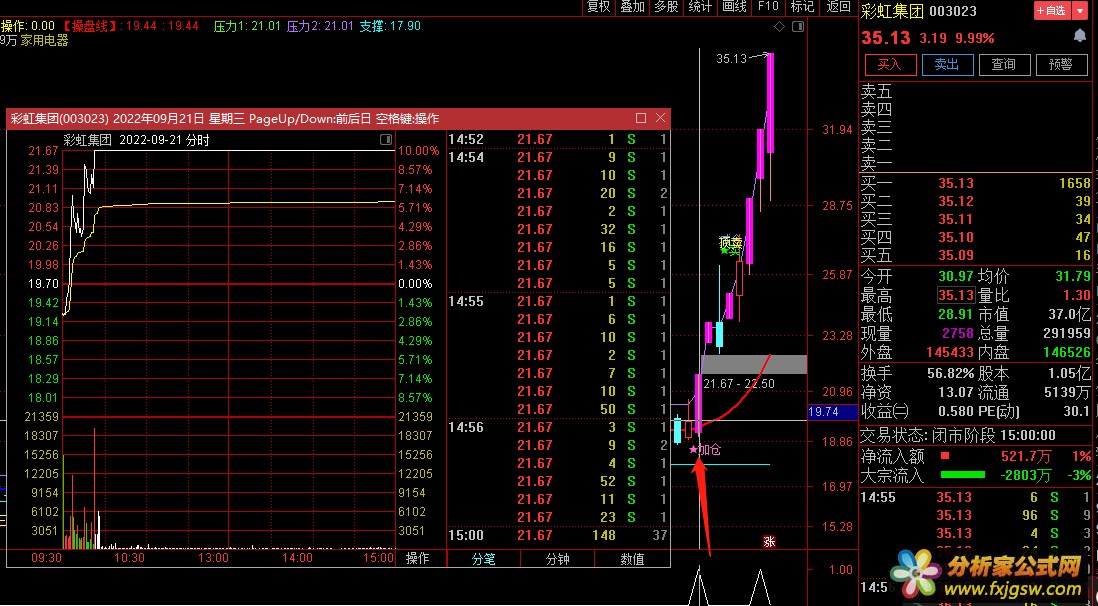
Task: Click the 涨 marker on chart
Action: click(x=769, y=541)
